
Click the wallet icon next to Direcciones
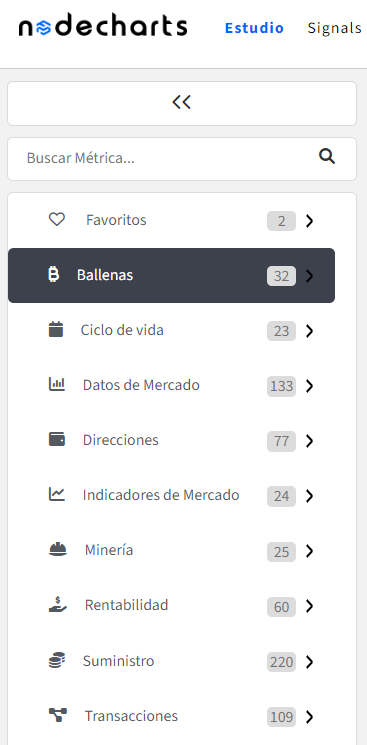tap(57, 439)
